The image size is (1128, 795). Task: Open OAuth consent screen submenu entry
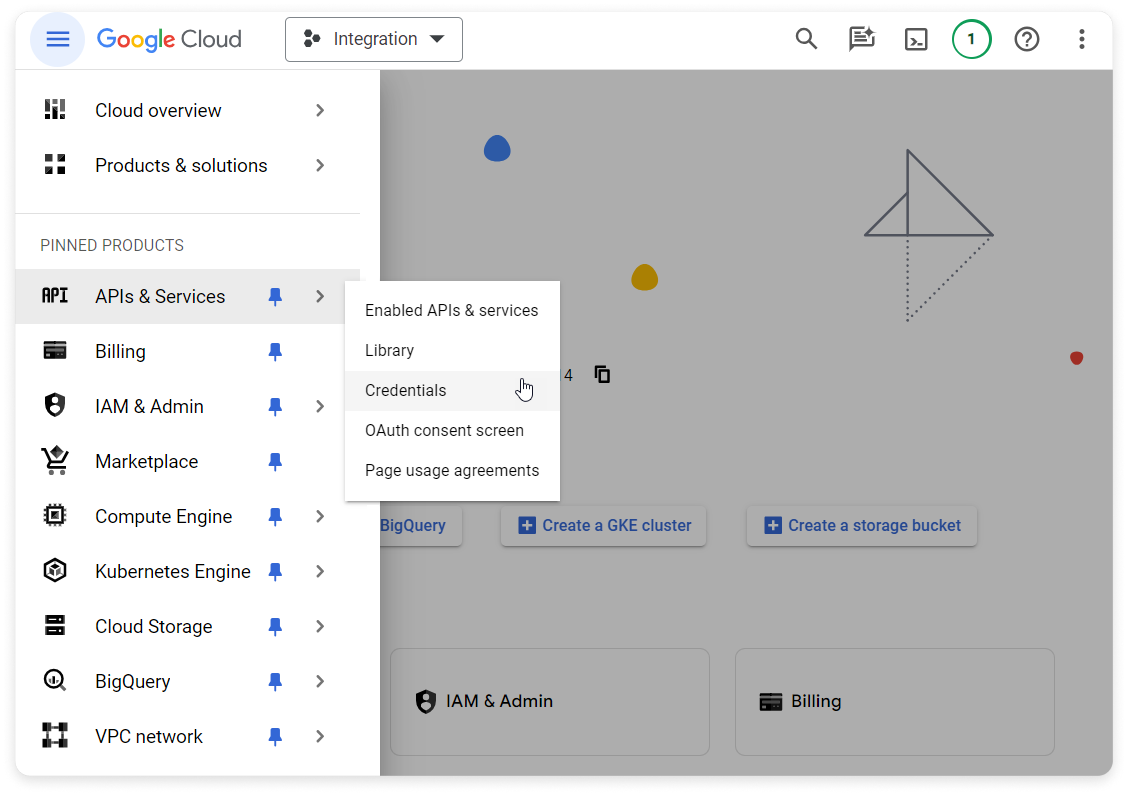tap(452, 430)
